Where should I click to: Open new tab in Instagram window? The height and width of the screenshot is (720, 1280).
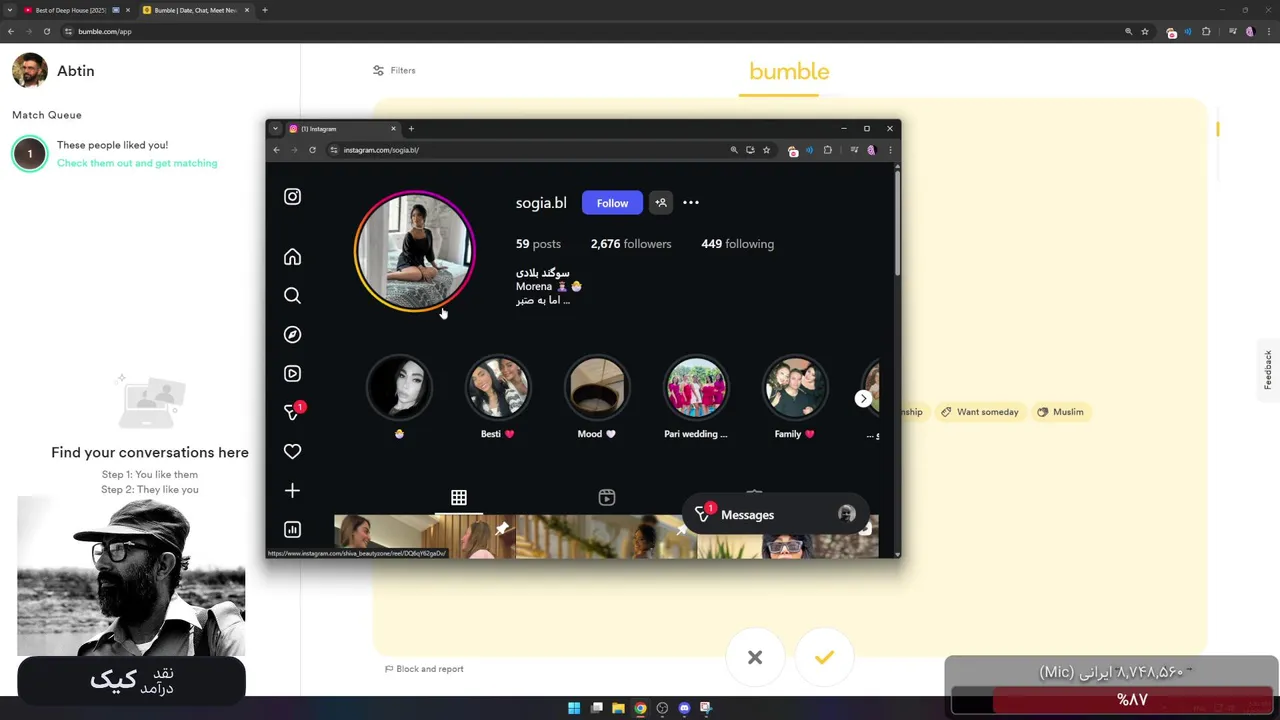(411, 129)
